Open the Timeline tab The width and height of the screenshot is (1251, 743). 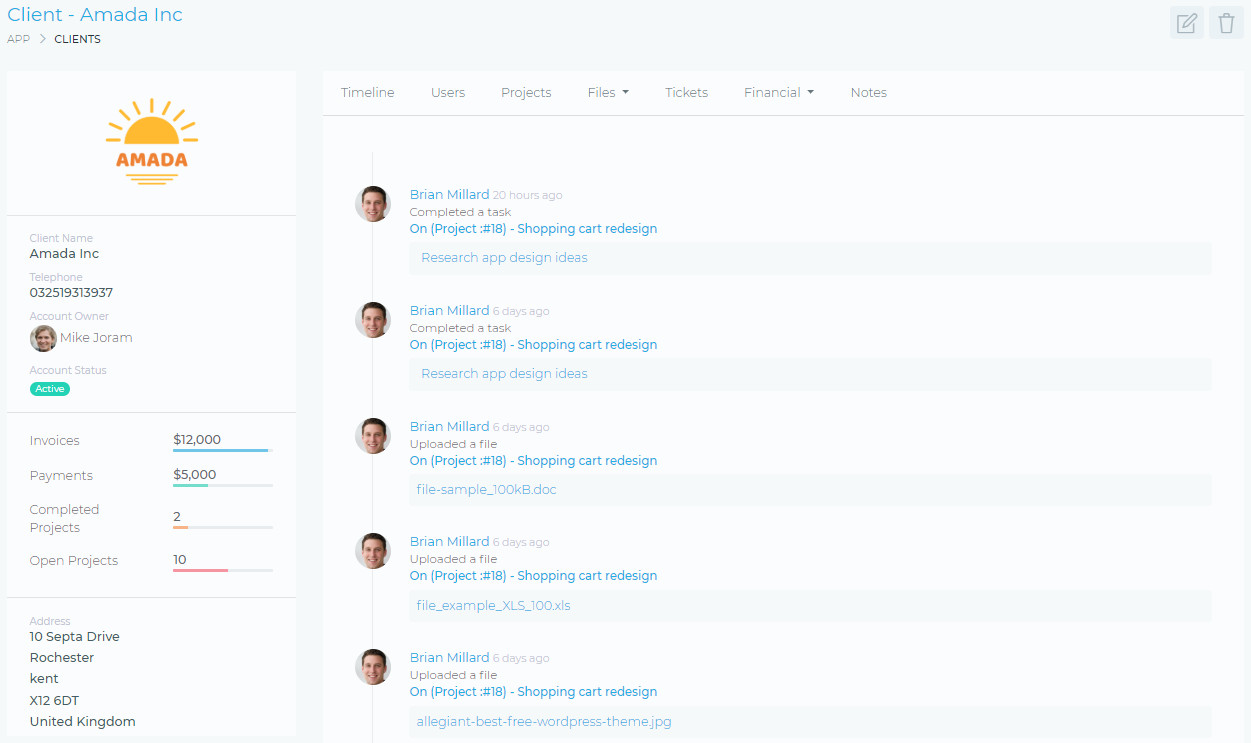click(x=367, y=92)
